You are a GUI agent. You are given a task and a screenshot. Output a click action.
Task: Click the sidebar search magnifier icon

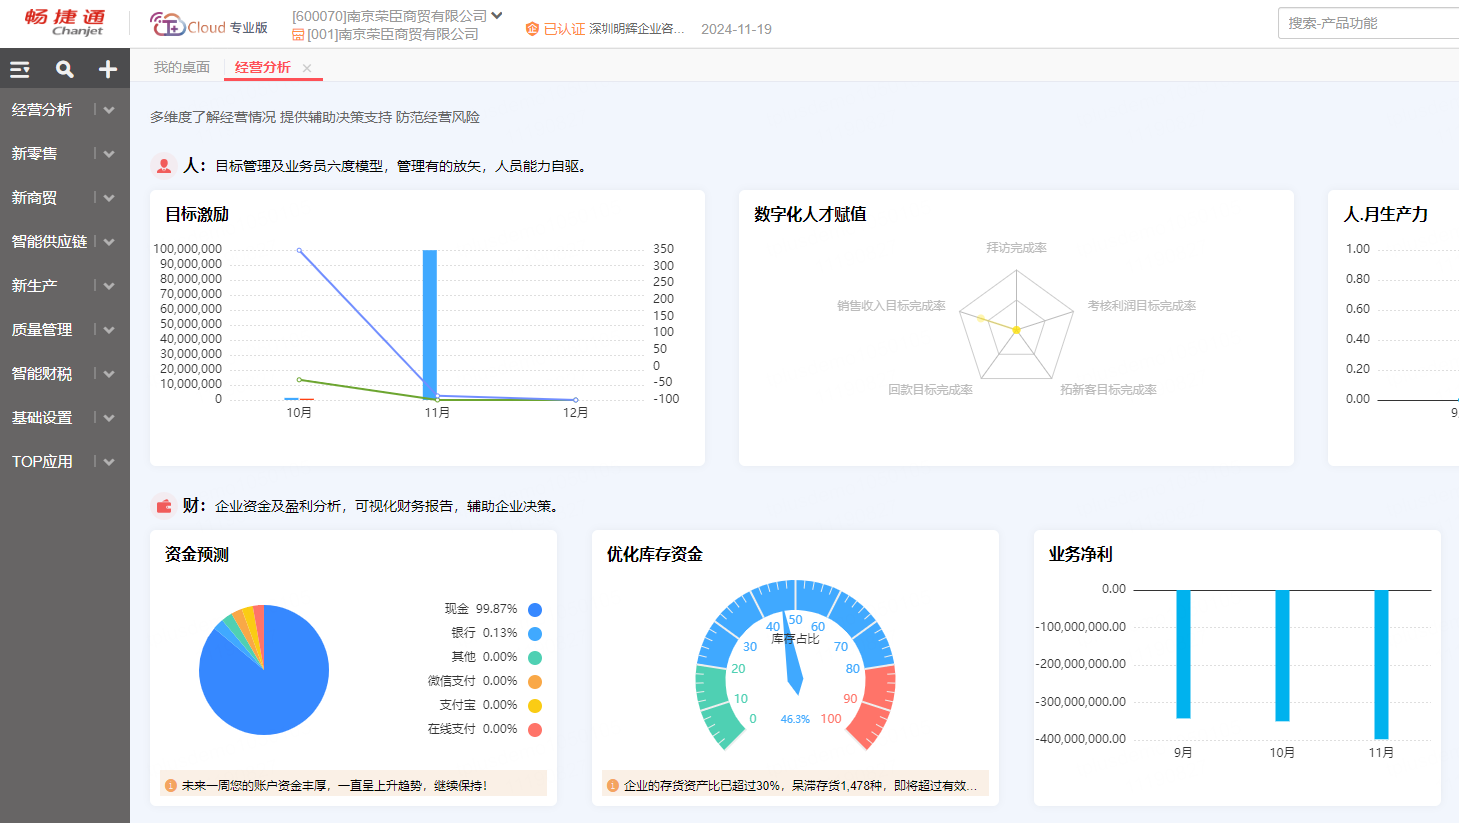coord(65,69)
